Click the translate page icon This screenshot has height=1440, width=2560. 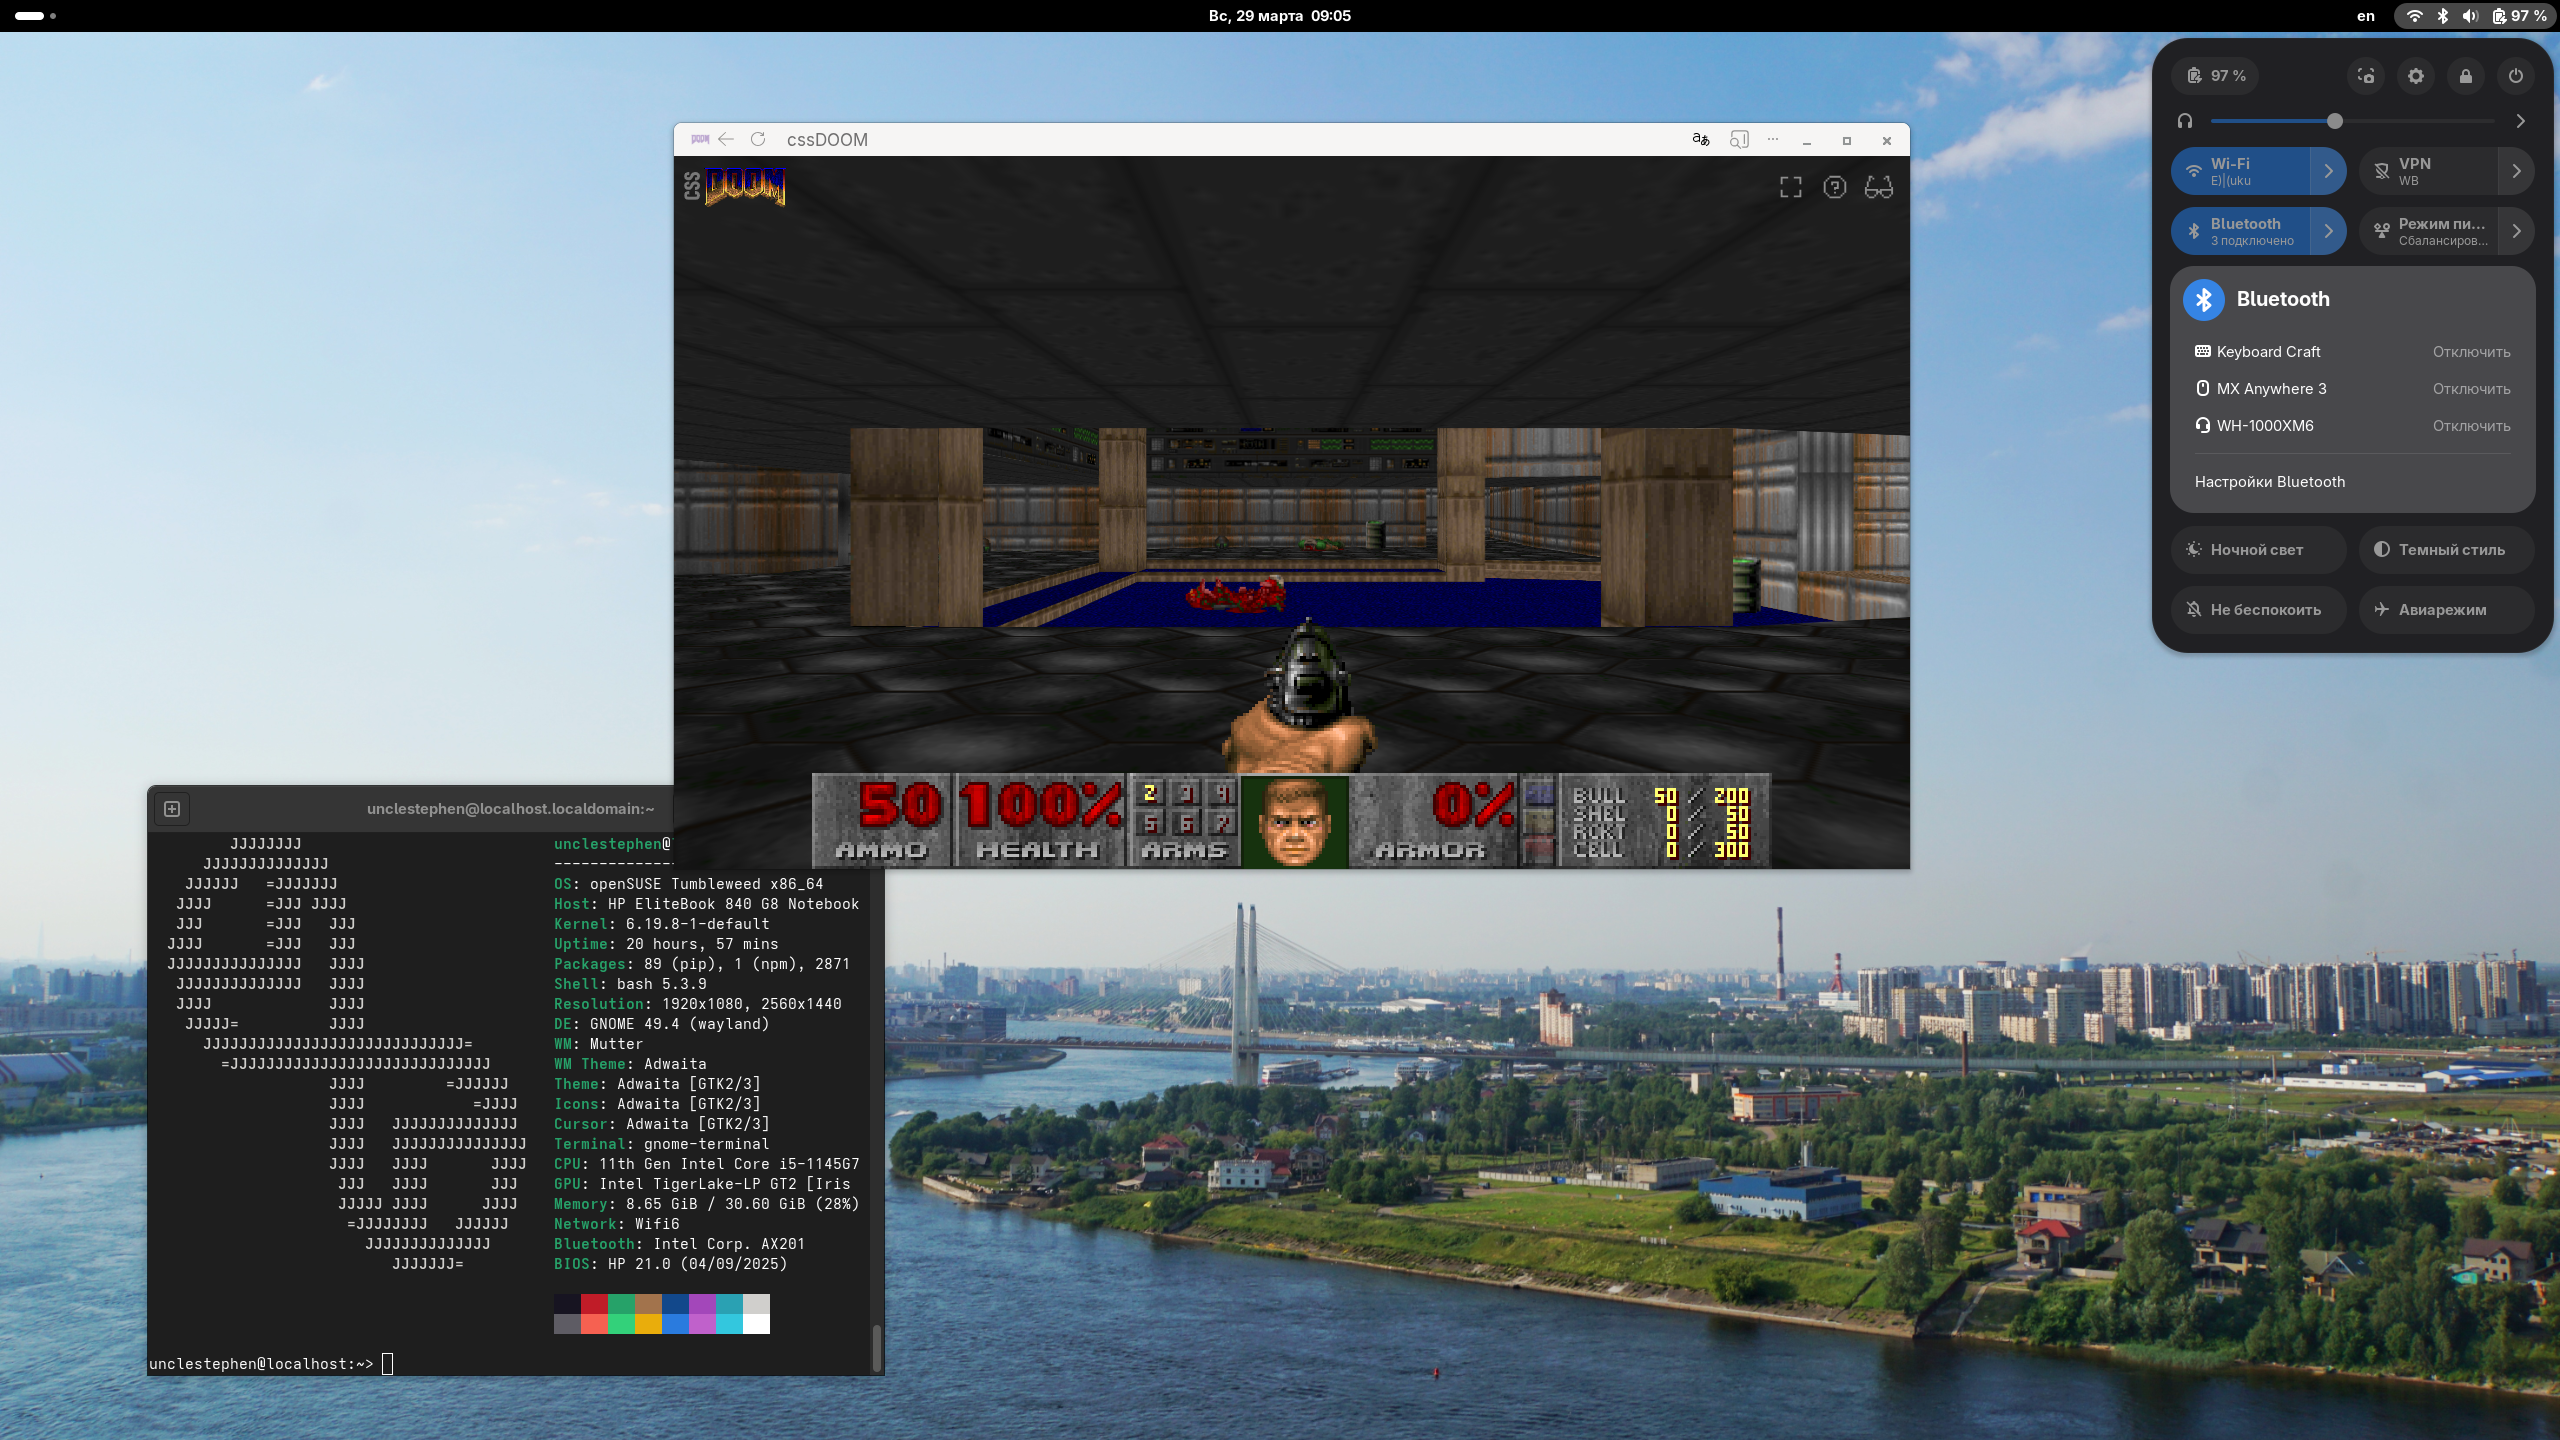tap(1700, 140)
